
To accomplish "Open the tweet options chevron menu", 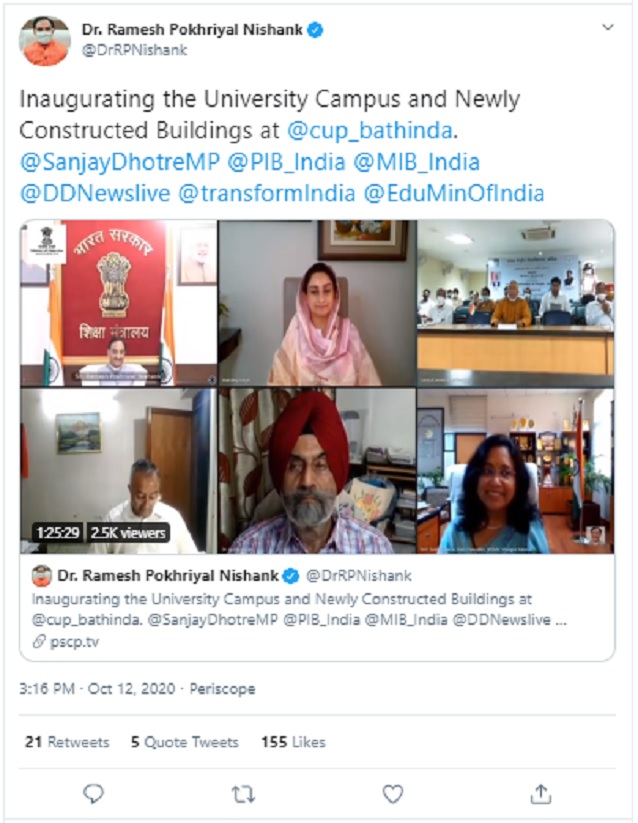I will click(608, 27).
